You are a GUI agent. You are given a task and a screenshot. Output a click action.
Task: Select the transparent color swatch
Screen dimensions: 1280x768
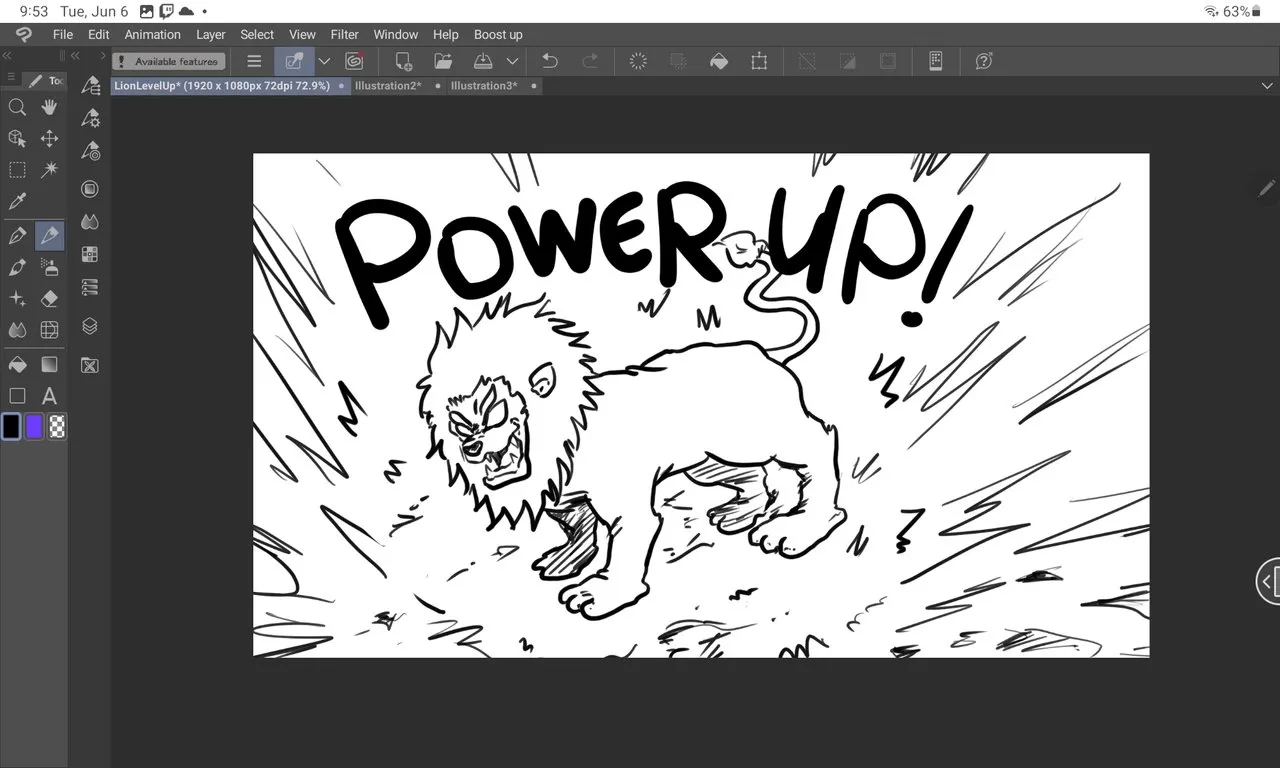click(58, 427)
